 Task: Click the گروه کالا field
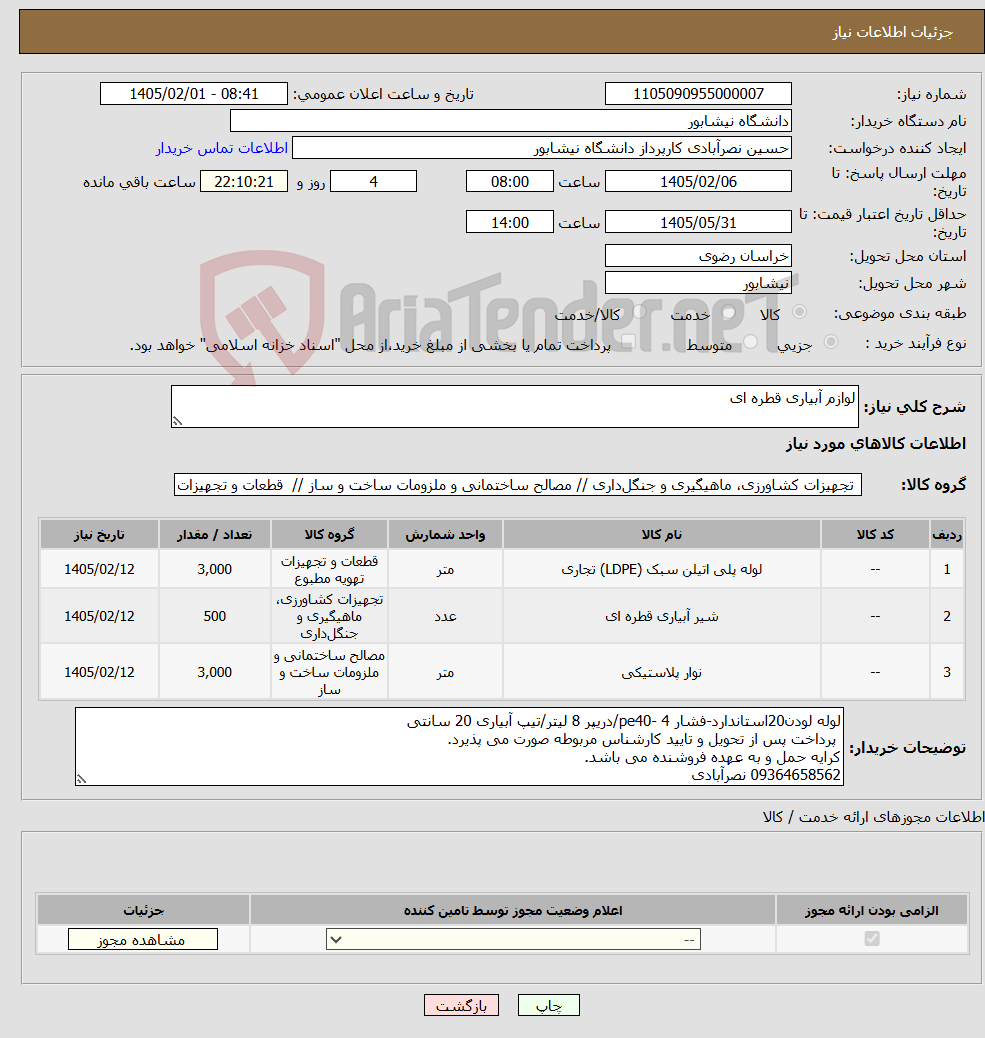pos(518,485)
